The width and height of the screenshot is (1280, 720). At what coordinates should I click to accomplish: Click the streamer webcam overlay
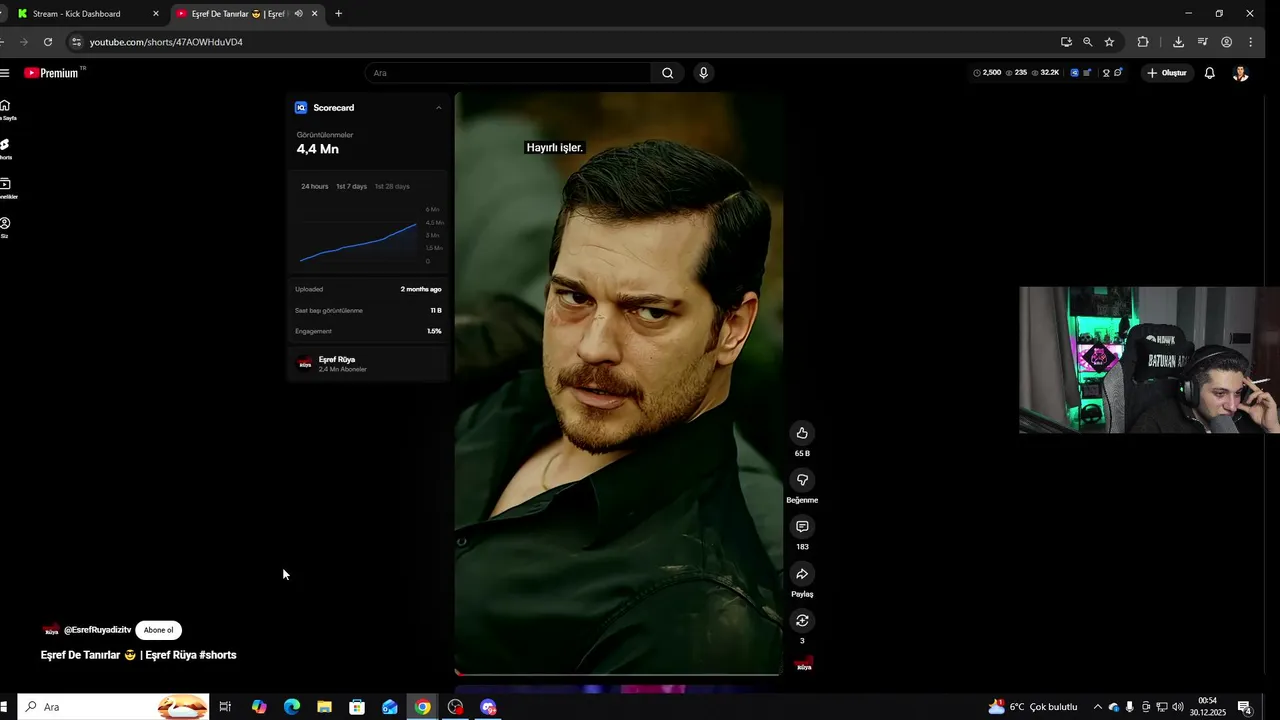point(1149,360)
